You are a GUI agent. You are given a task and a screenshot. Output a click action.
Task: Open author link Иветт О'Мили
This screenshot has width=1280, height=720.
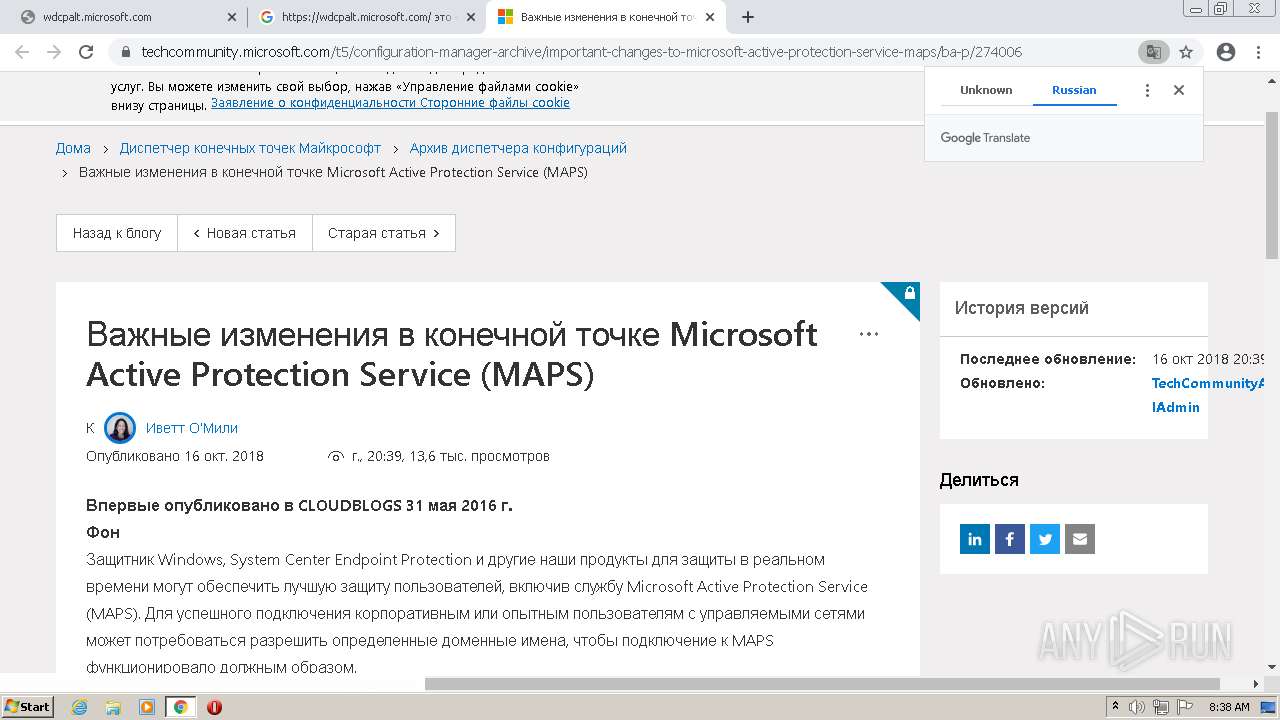point(192,428)
